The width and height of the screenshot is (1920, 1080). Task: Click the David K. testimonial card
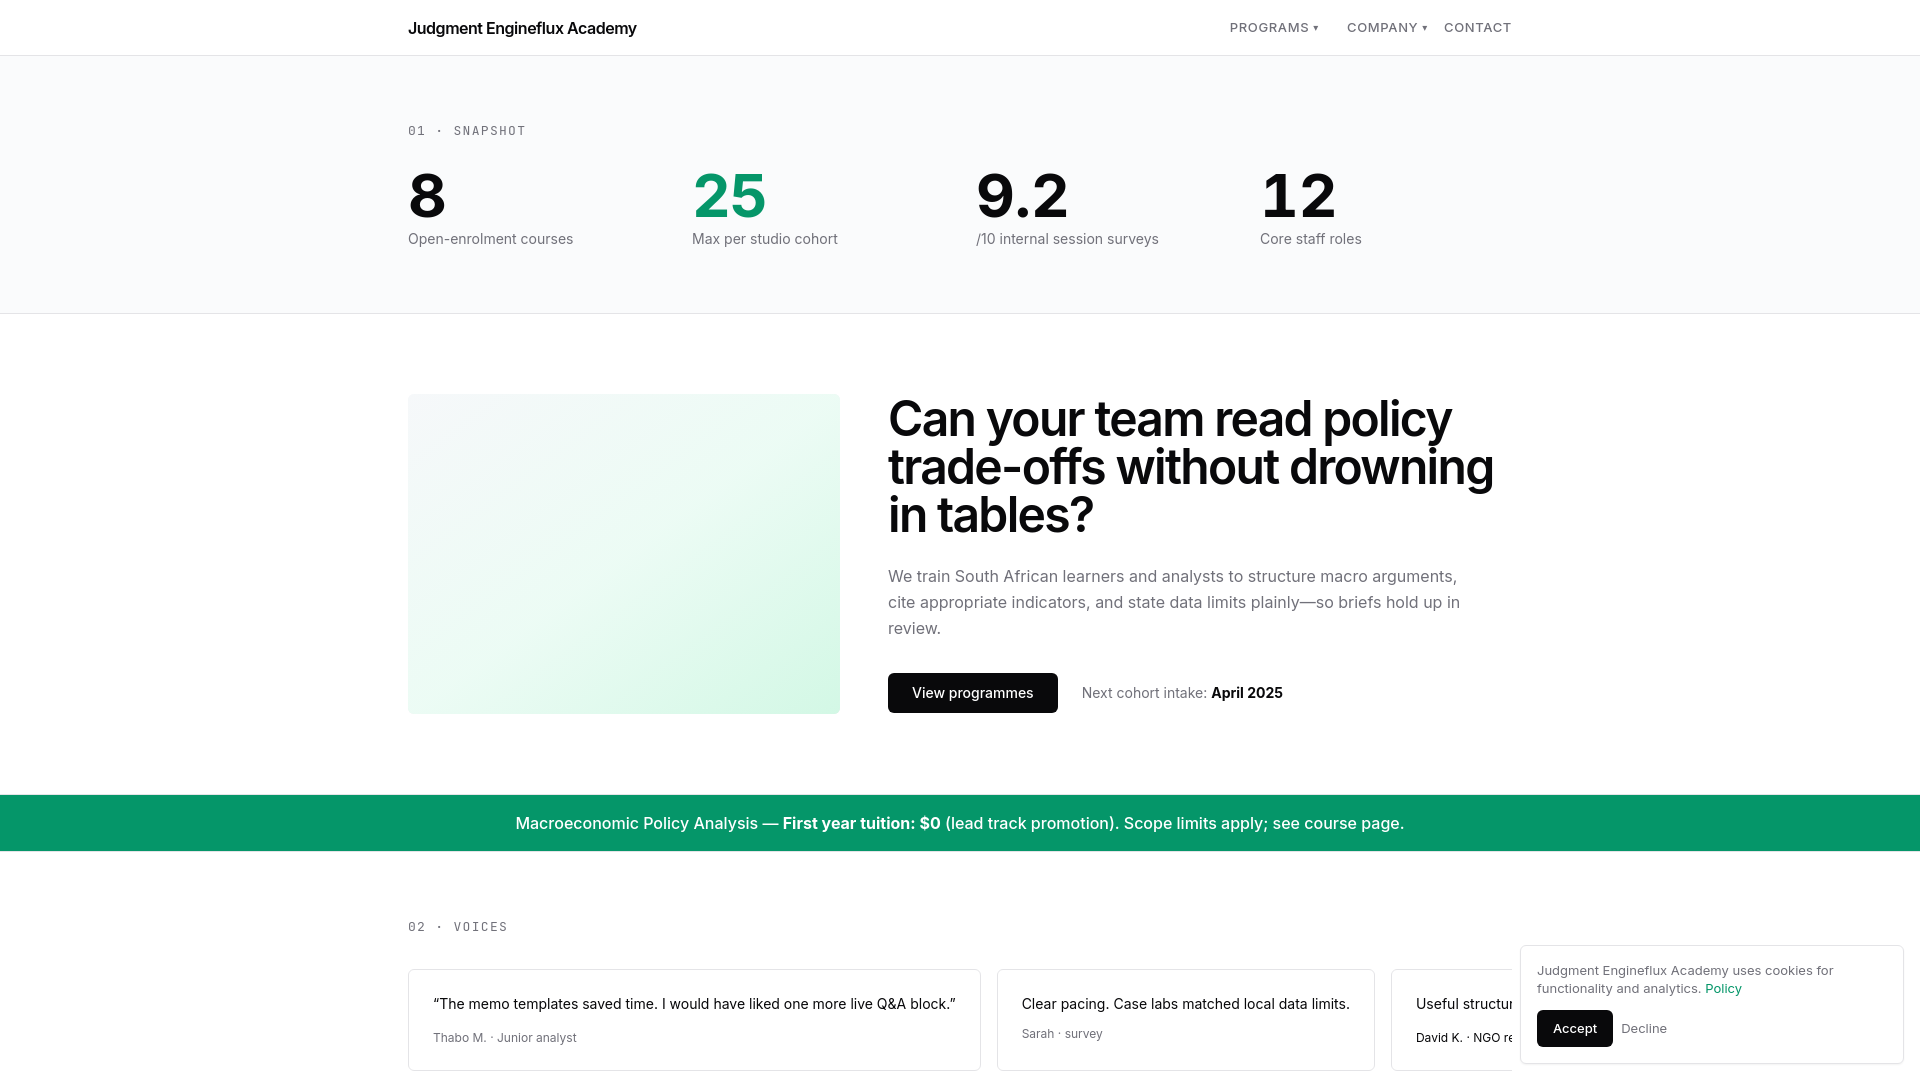pos(1451,1020)
